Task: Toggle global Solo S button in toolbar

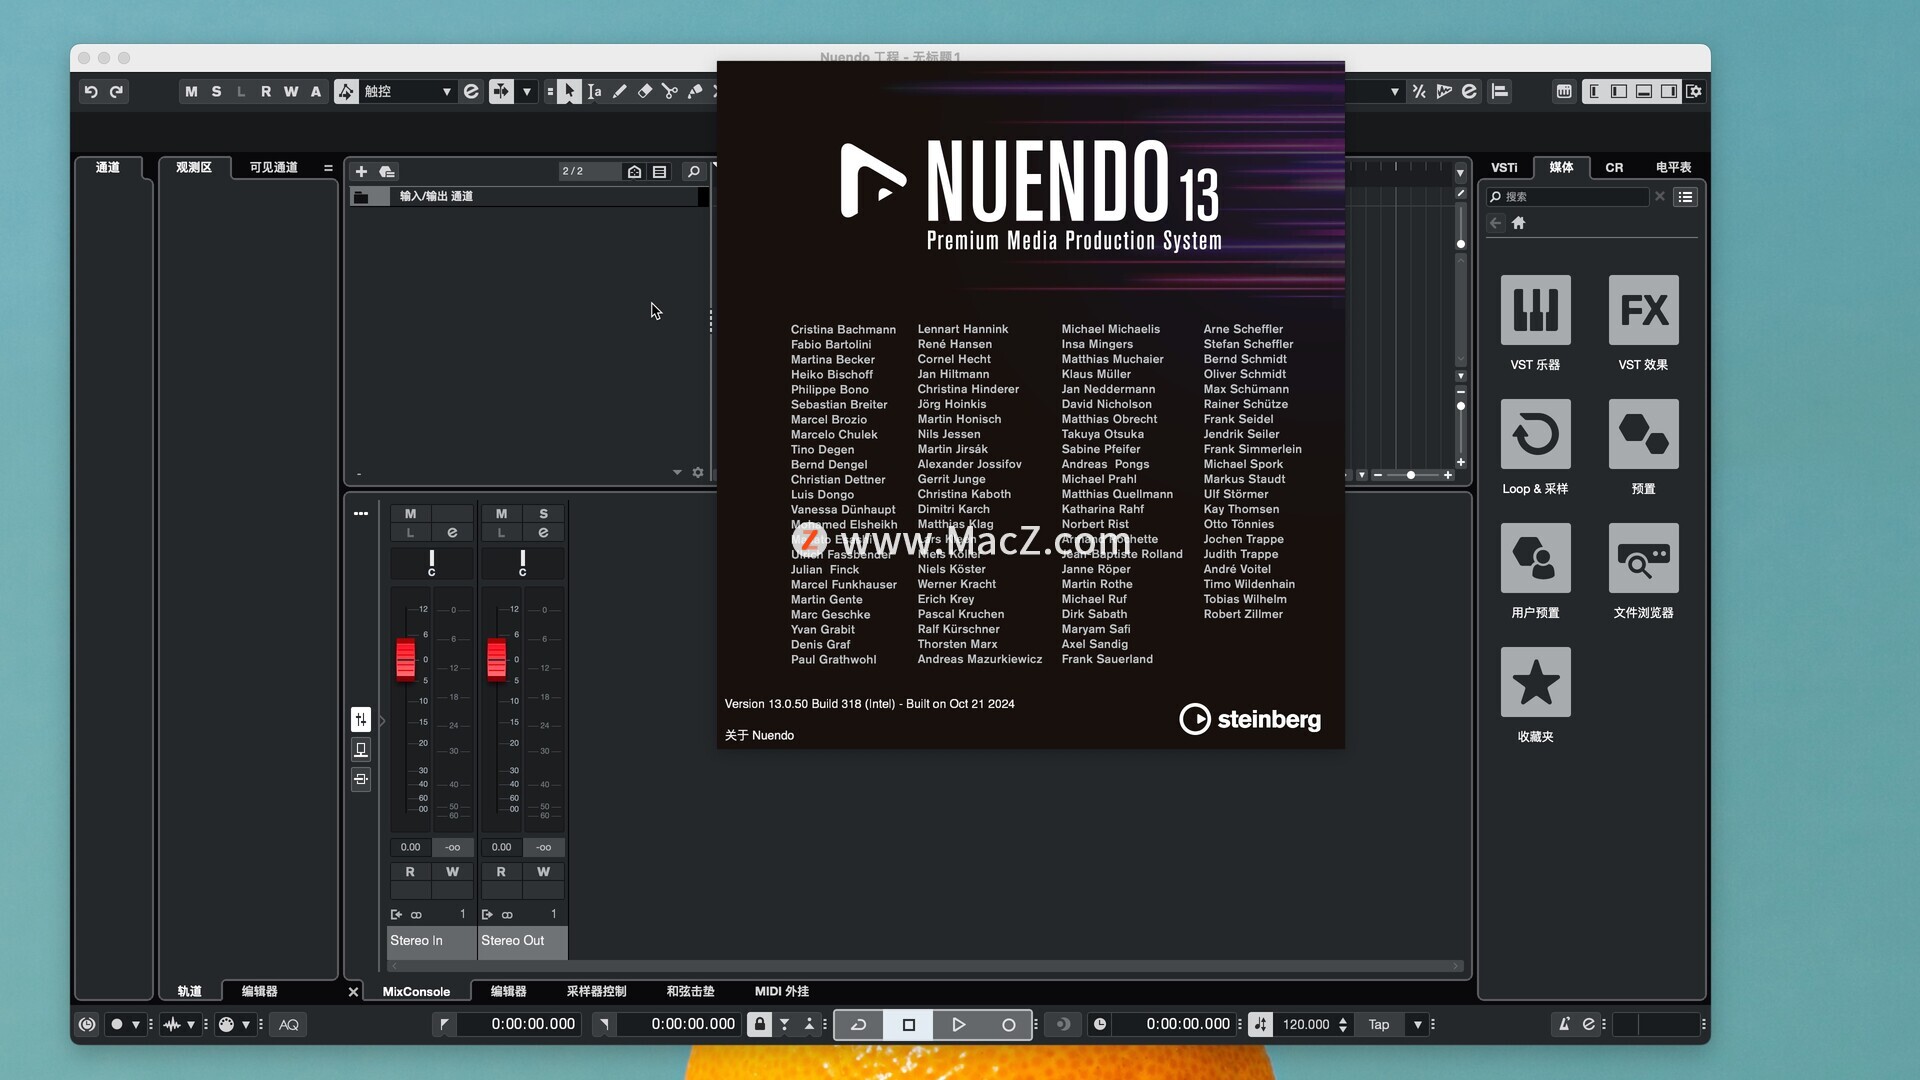Action: [216, 91]
